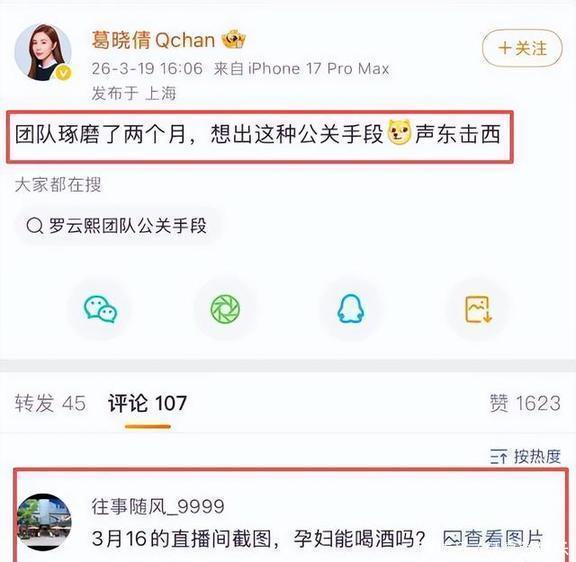Open 查看图片 link in the comment
576x562 pixels.
click(493, 539)
